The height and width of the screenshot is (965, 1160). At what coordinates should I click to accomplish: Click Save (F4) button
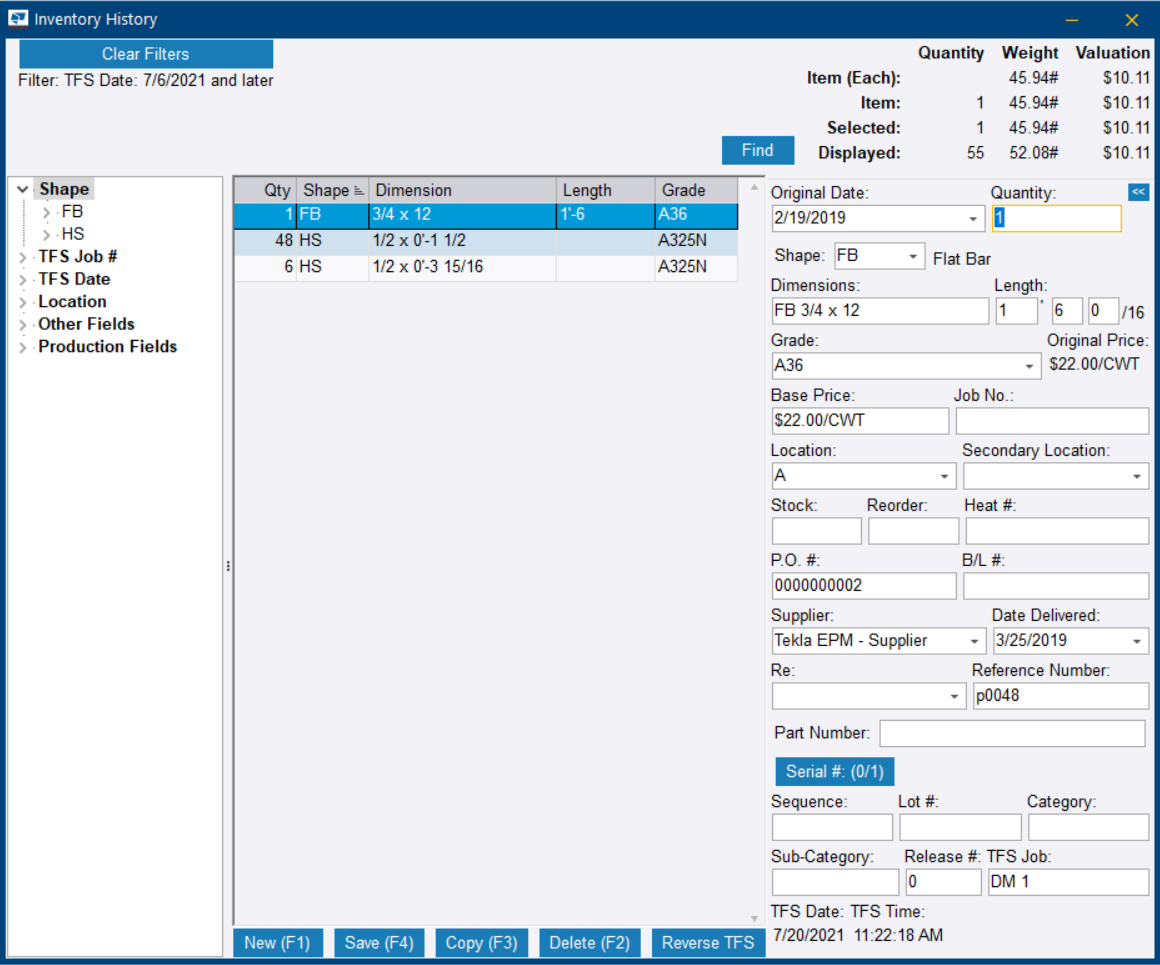click(379, 943)
